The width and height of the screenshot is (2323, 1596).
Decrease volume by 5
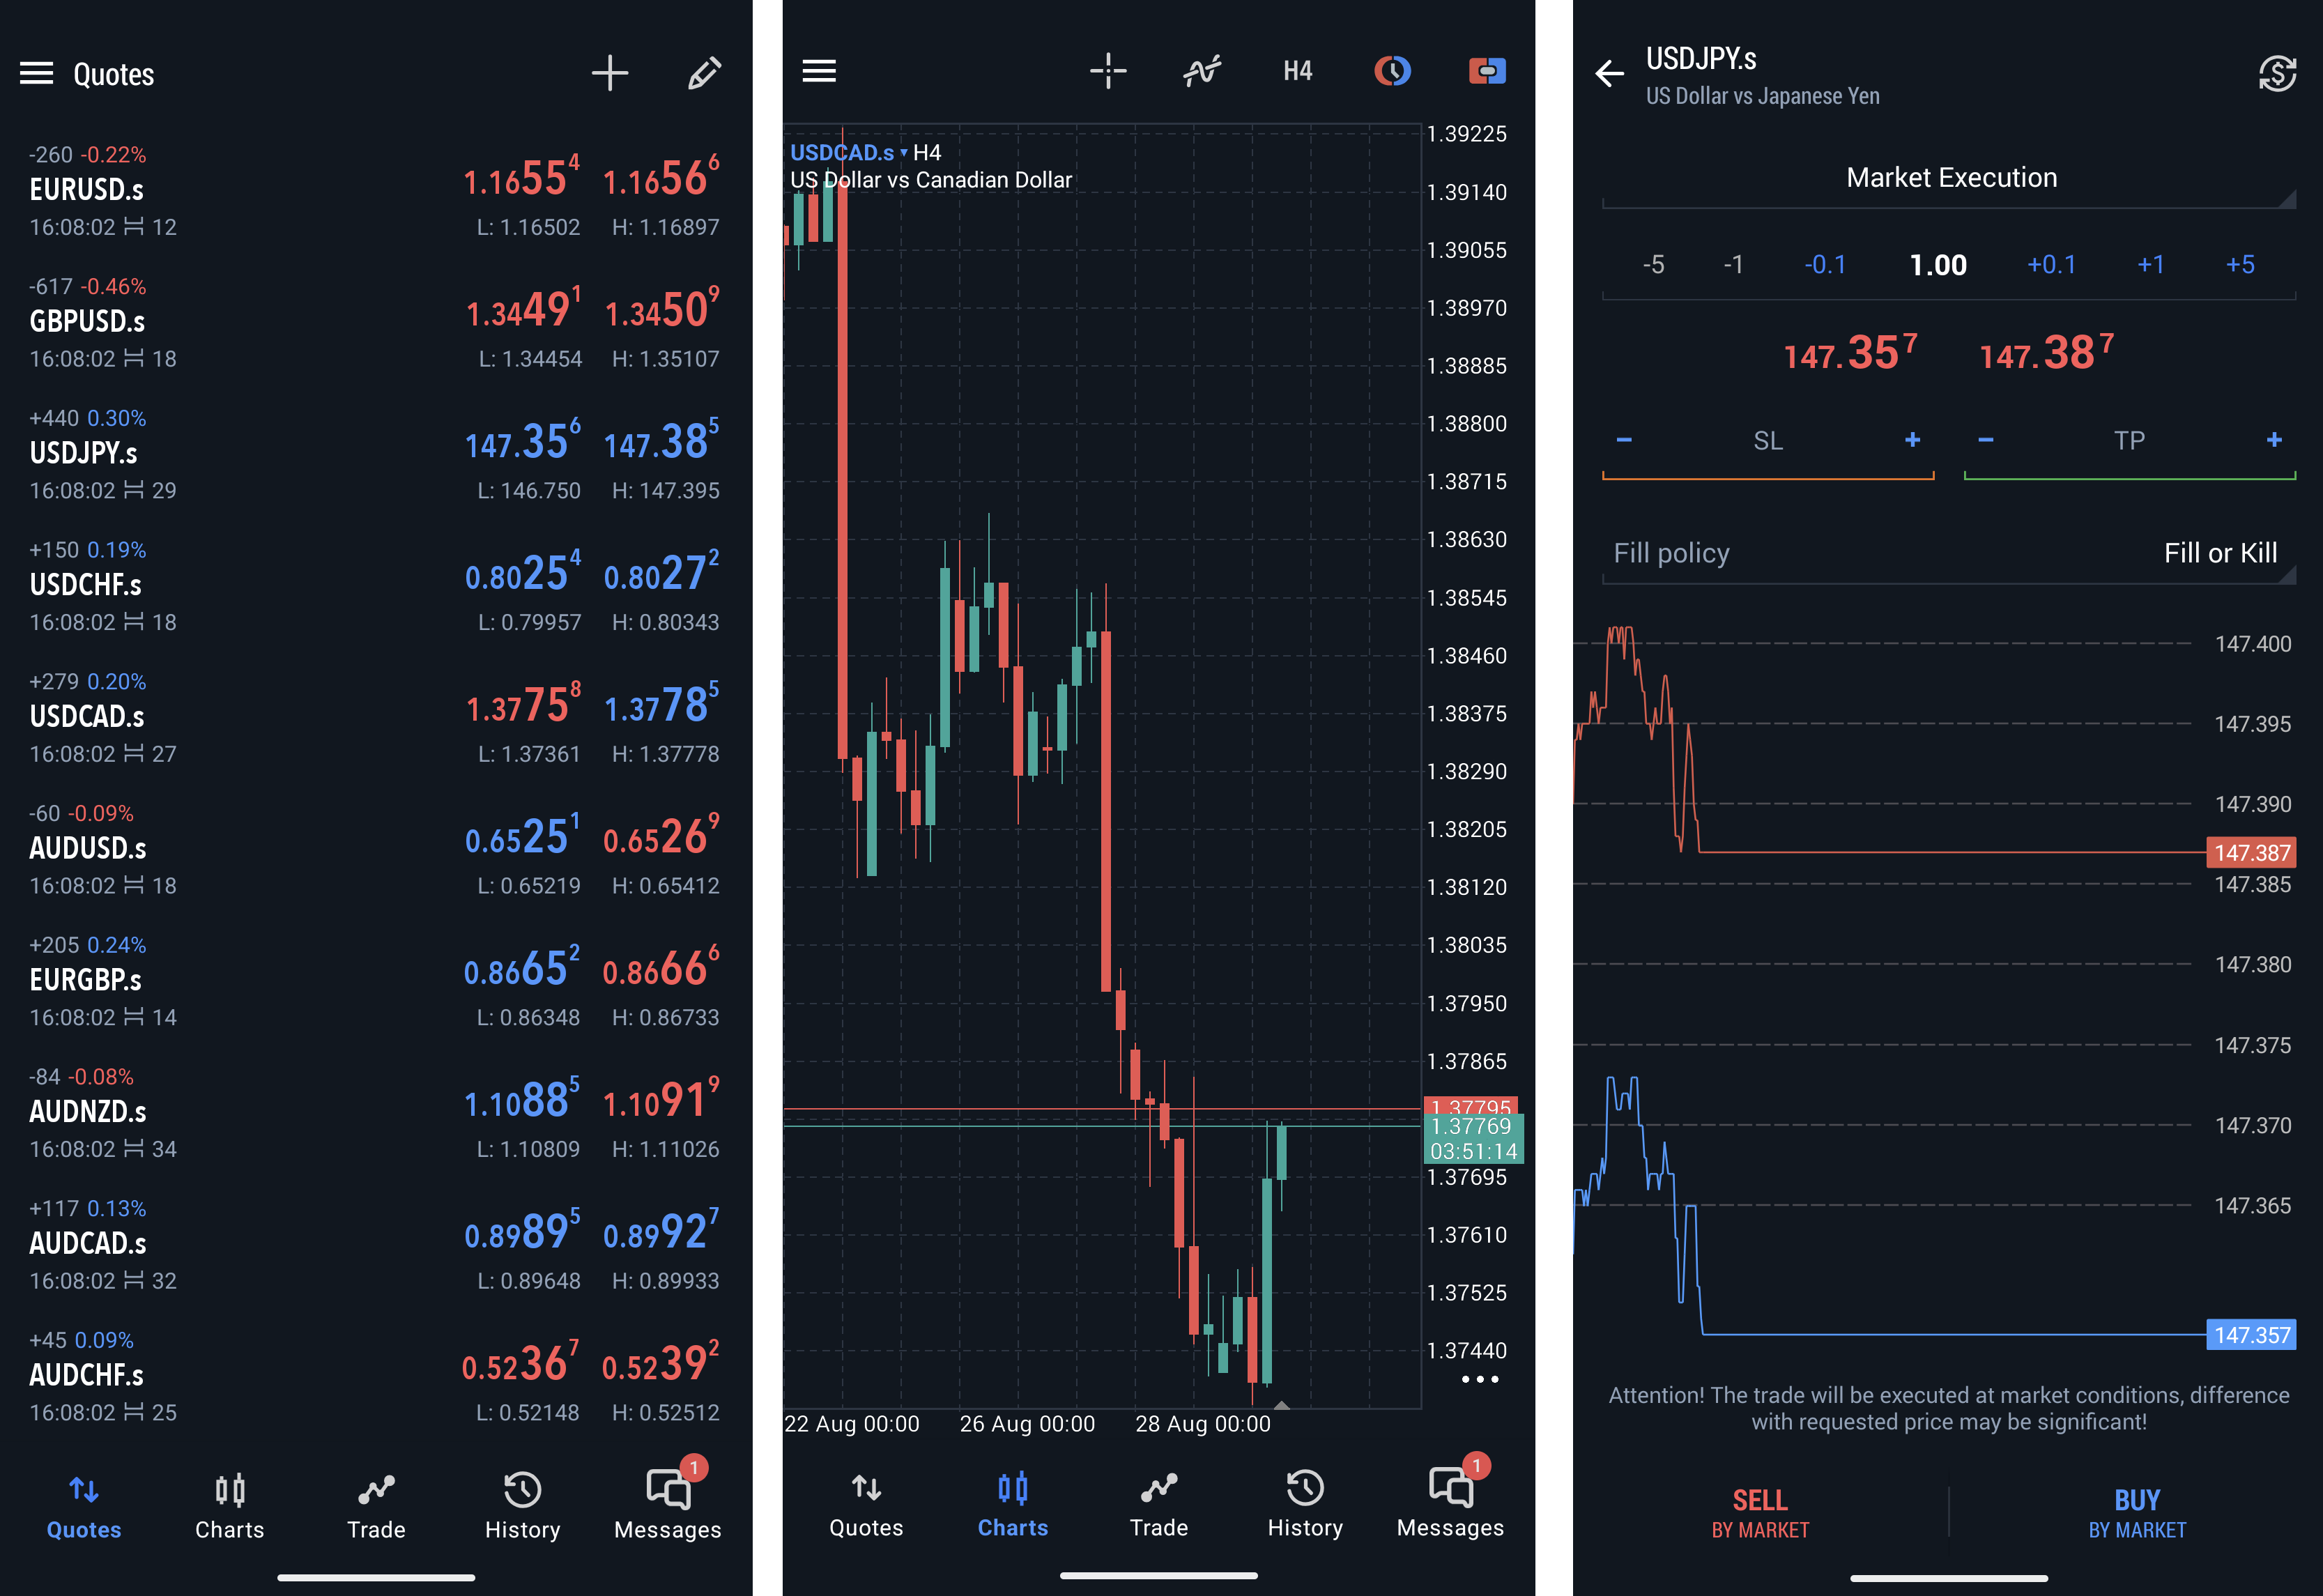tap(1653, 265)
